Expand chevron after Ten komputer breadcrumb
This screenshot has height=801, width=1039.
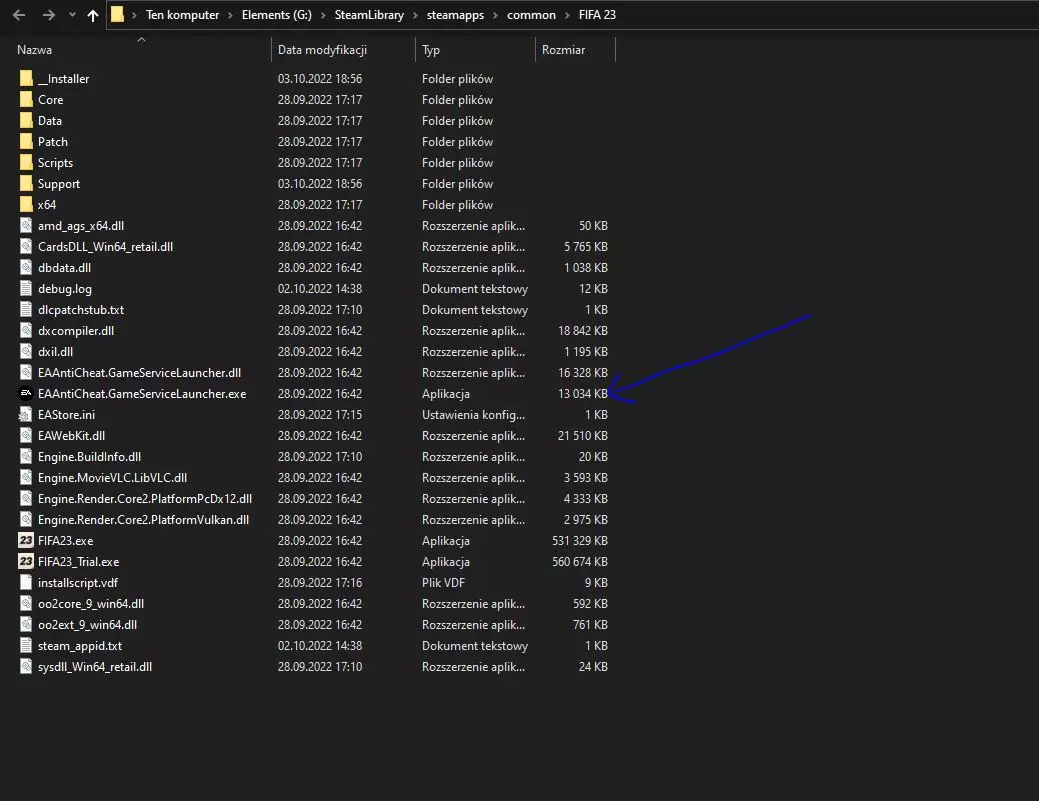[231, 15]
